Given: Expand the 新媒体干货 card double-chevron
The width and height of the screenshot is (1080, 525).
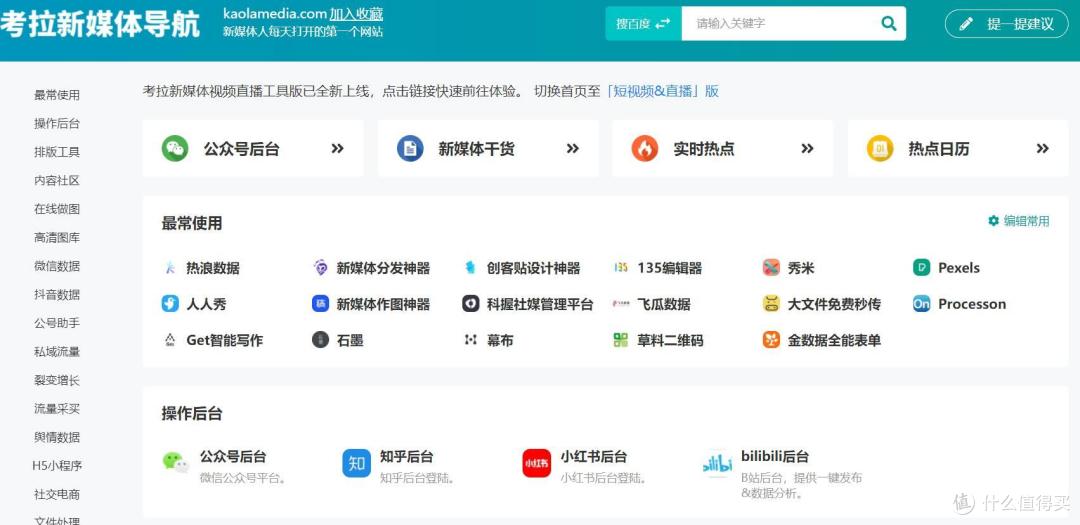Looking at the screenshot, I should click(572, 148).
